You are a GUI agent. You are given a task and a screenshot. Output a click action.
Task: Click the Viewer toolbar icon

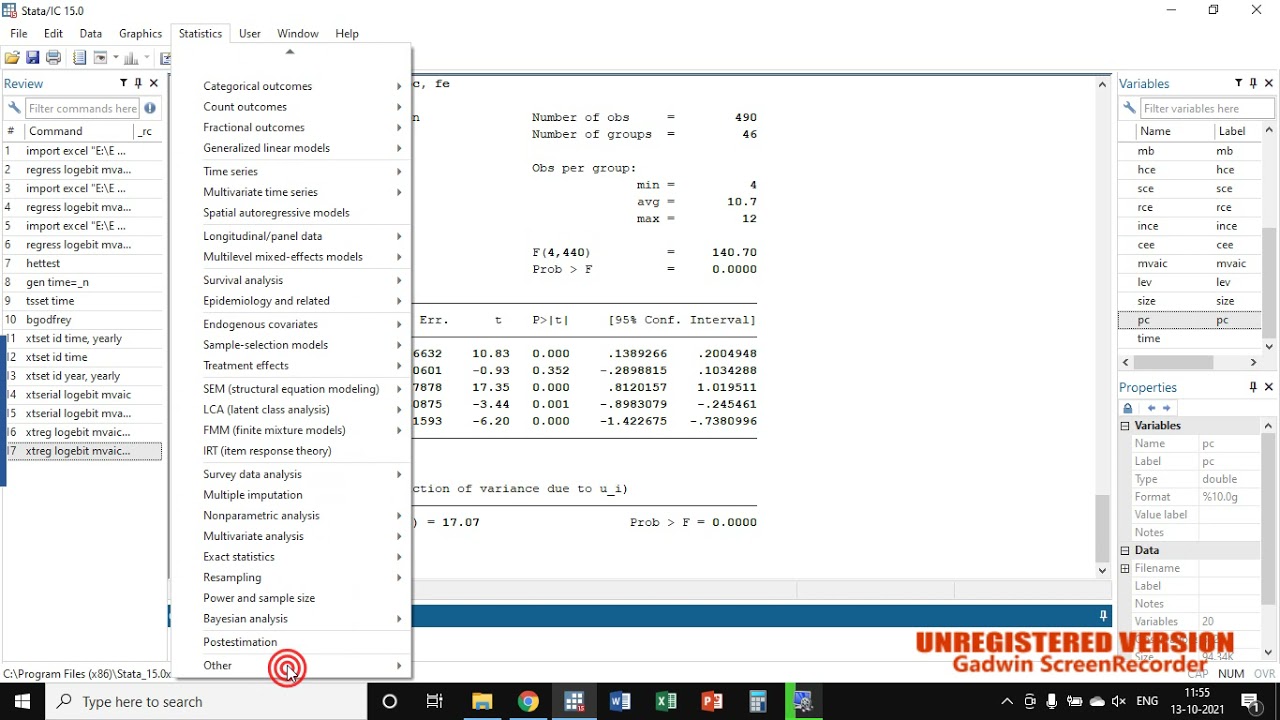click(101, 58)
